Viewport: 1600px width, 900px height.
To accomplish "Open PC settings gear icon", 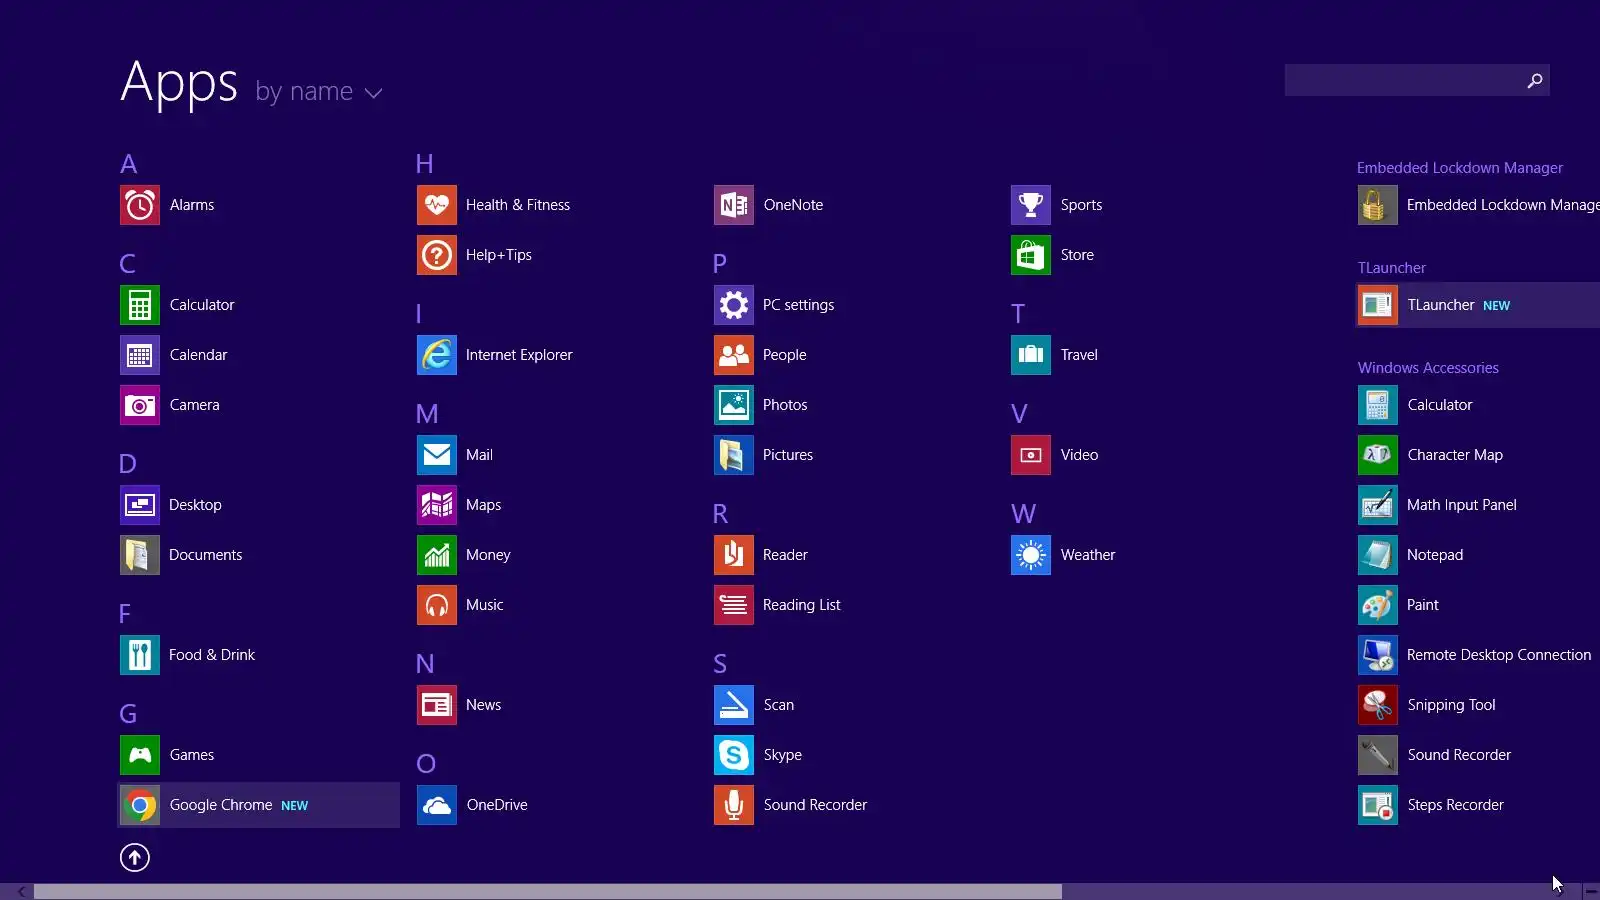I will [x=734, y=305].
